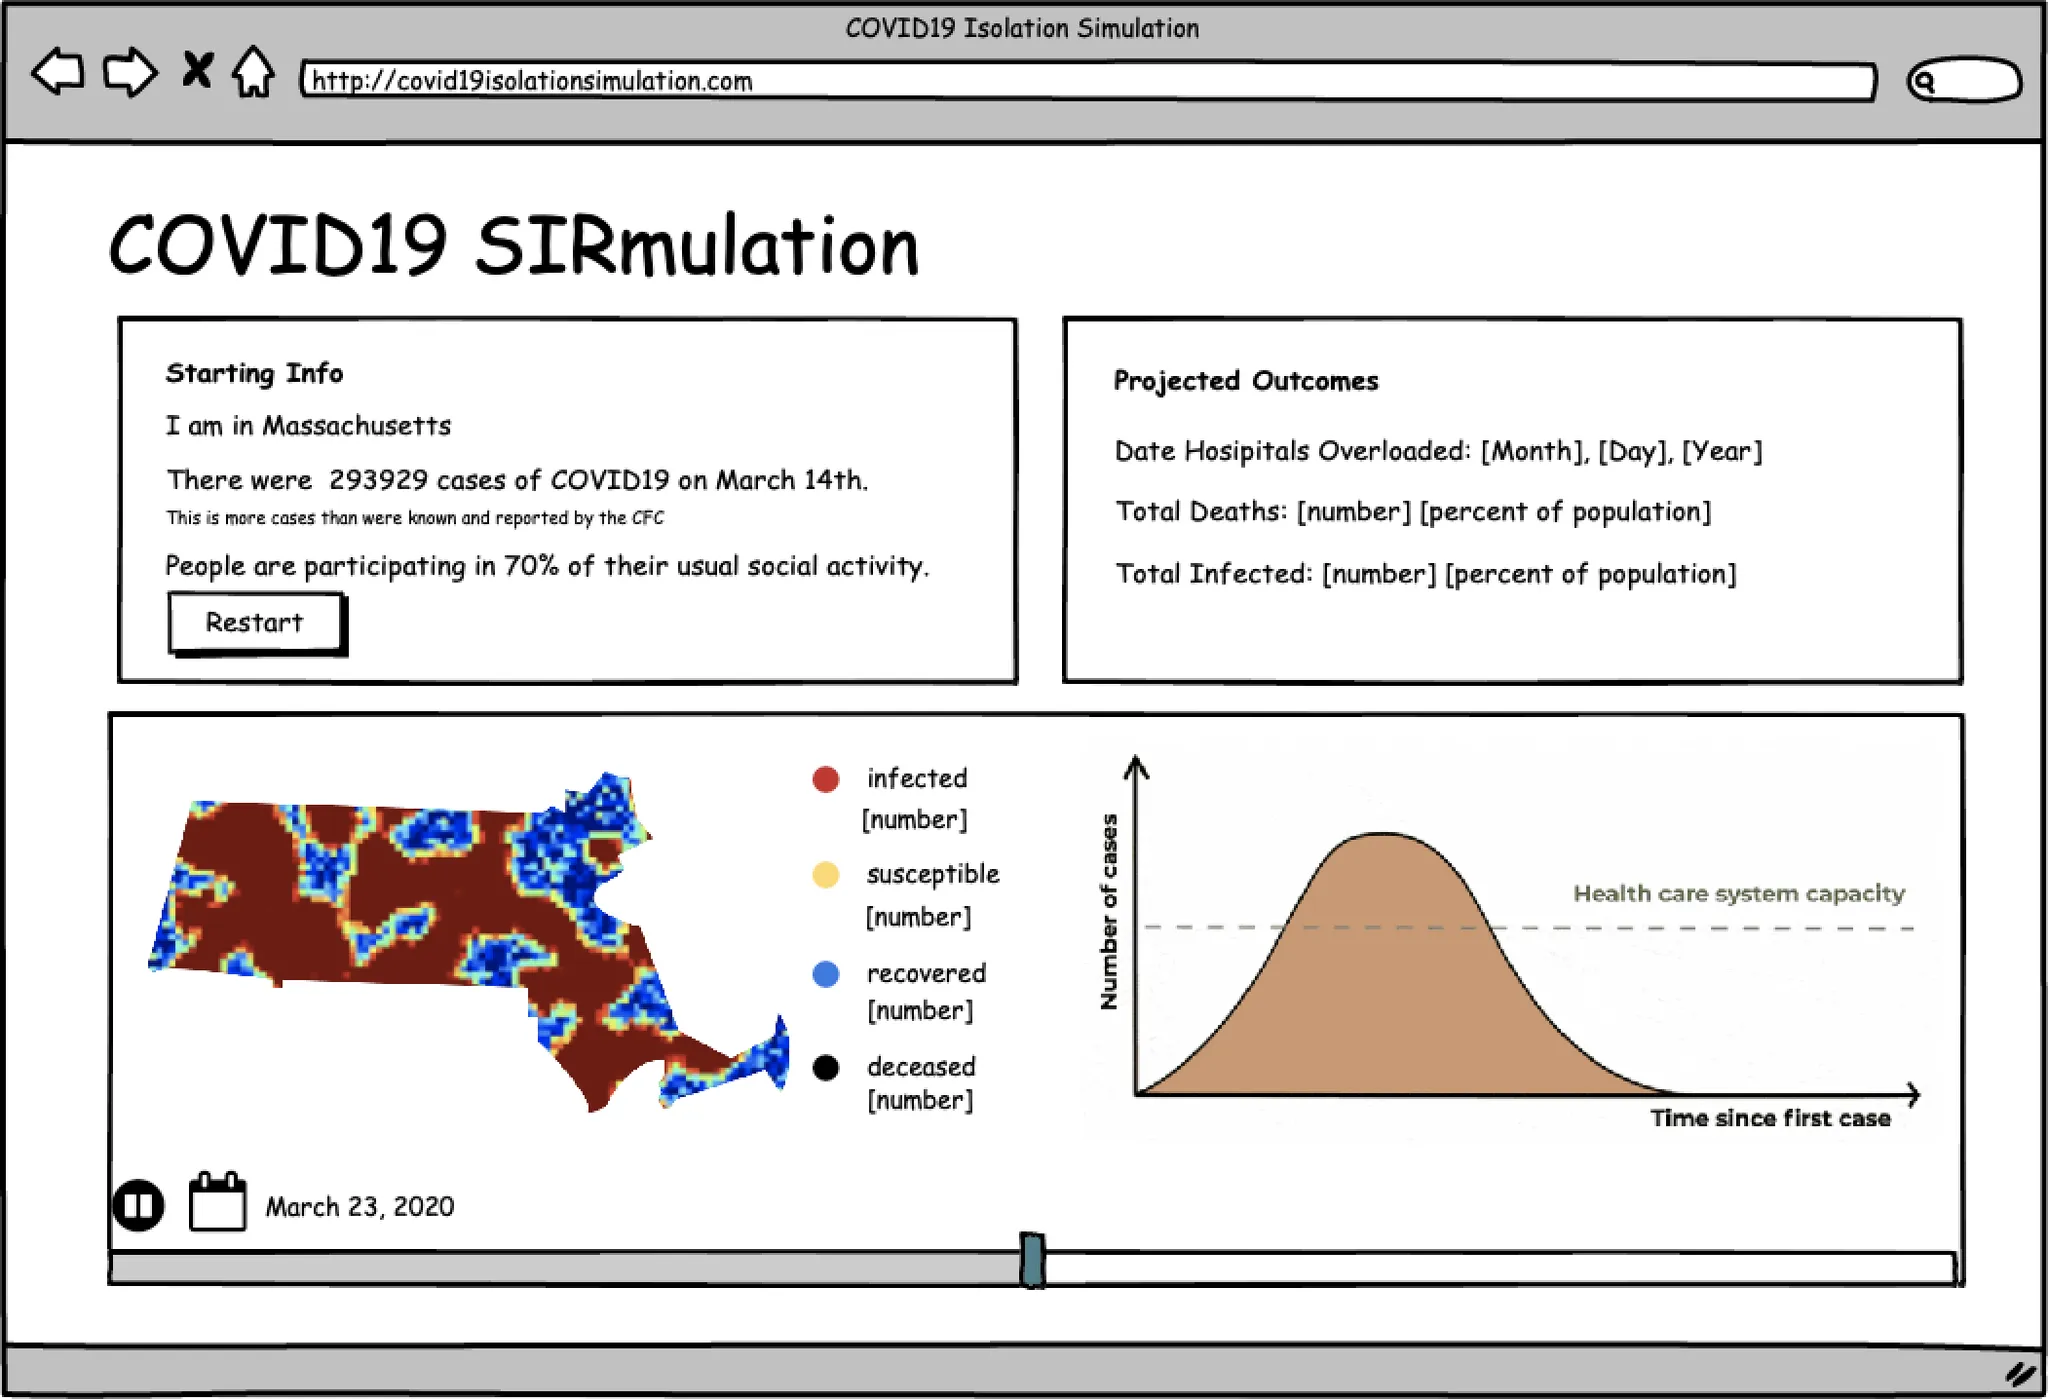This screenshot has width=2048, height=1399.
Task: Click the '70%' social activity value
Action: [x=531, y=566]
